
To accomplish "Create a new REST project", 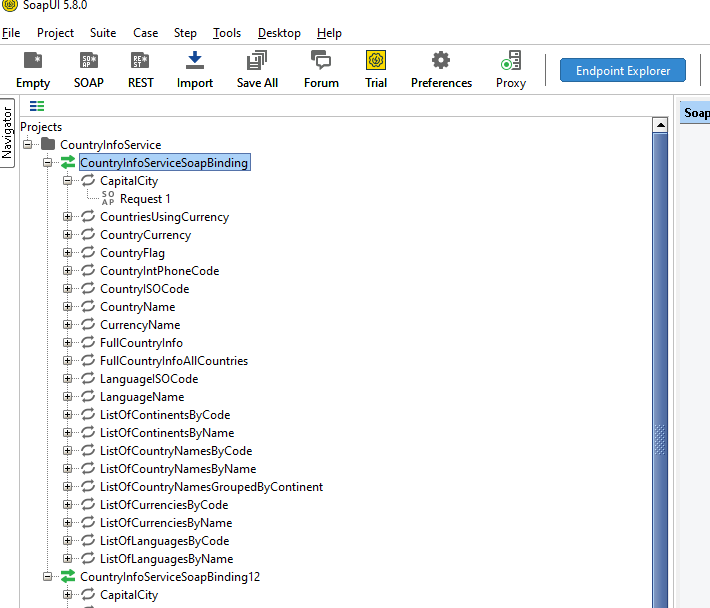I will pyautogui.click(x=140, y=70).
